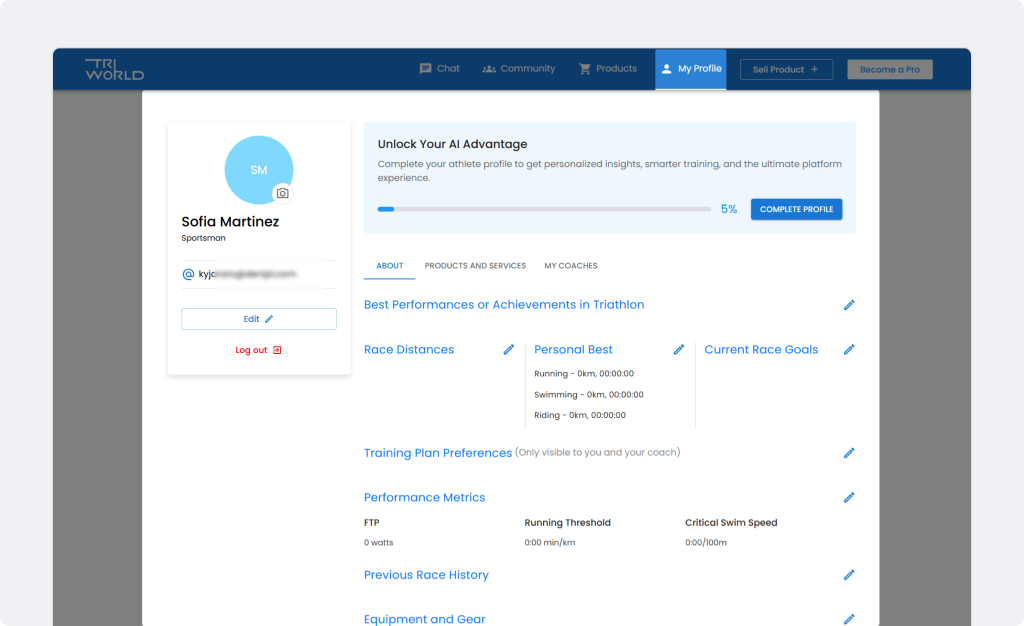Edit Personal Best via its pencil icon
This screenshot has height=626, width=1024.
679,350
